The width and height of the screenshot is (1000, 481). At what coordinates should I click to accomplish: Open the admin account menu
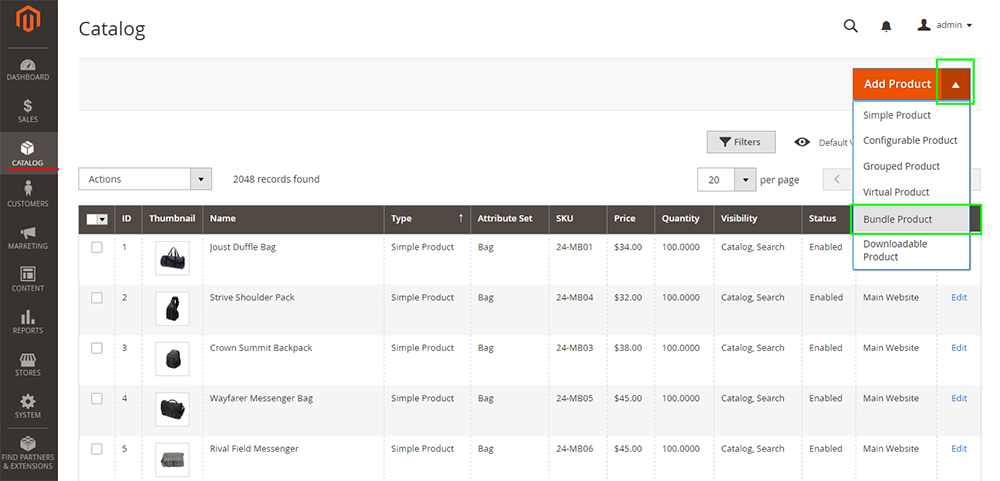coord(945,26)
